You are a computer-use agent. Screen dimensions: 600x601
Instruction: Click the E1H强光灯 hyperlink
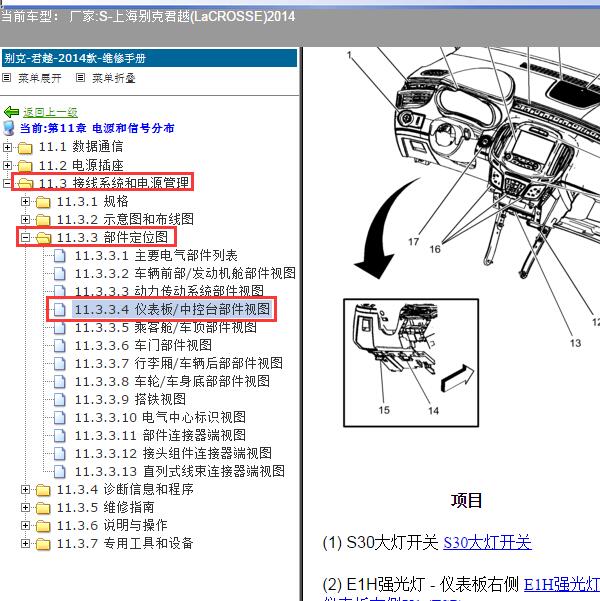point(562,585)
